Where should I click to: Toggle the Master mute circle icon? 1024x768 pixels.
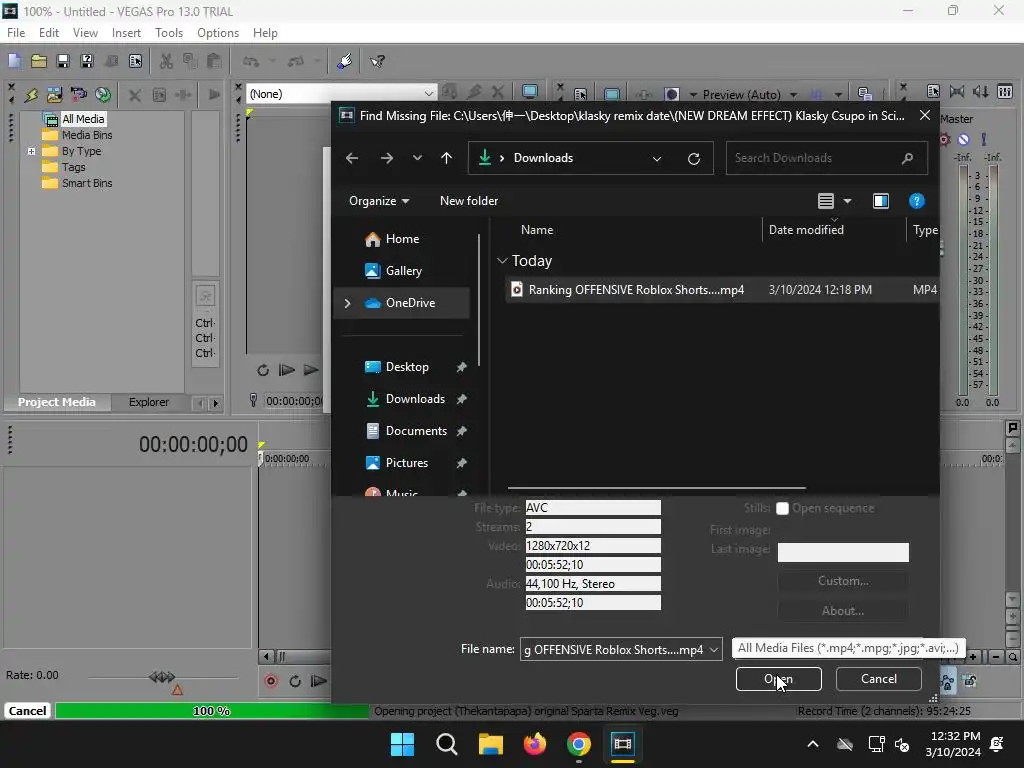(963, 139)
